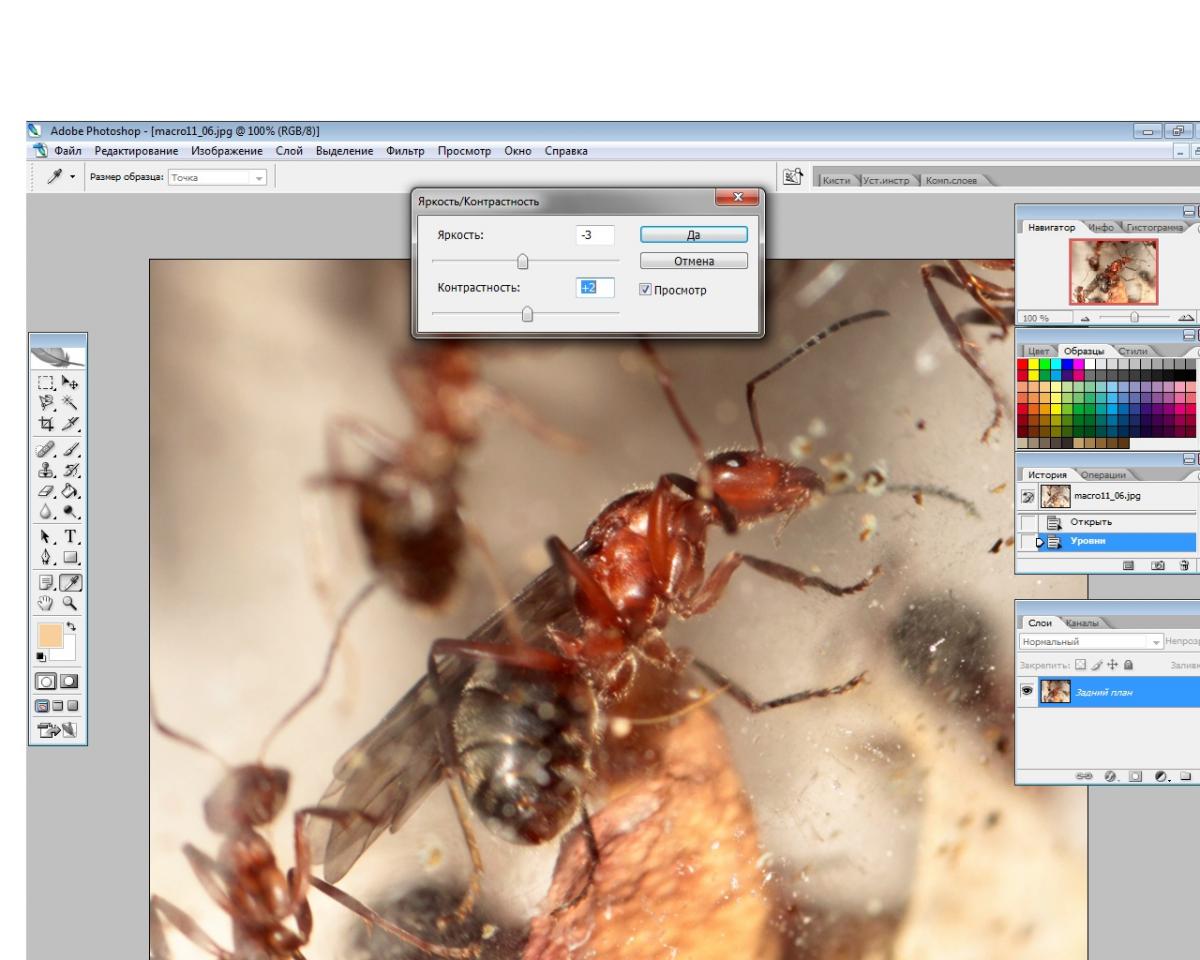The width and height of the screenshot is (1200, 960).
Task: Click Яркость slider handle
Action: tap(522, 262)
